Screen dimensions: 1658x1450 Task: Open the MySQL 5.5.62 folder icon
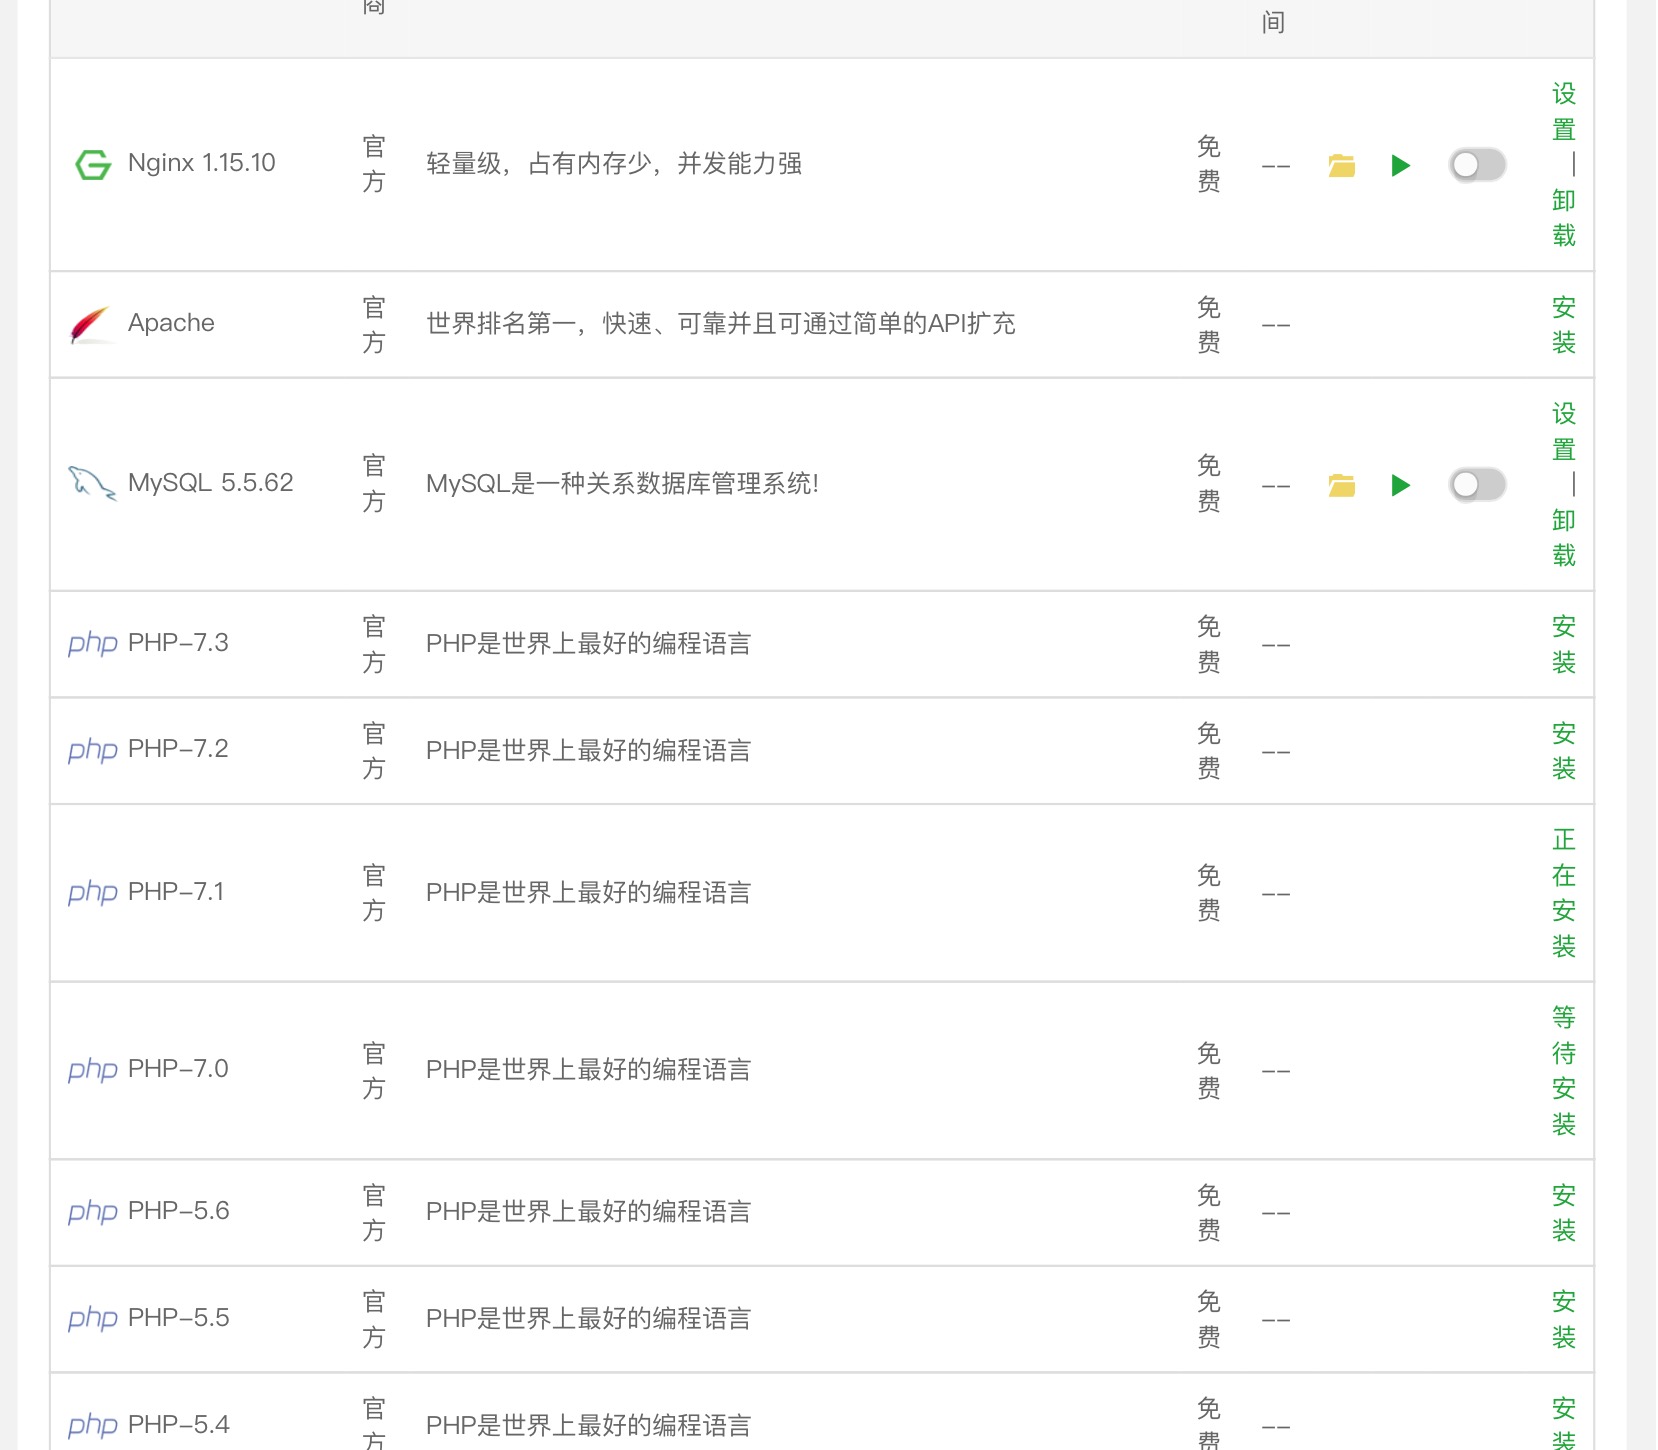point(1341,485)
